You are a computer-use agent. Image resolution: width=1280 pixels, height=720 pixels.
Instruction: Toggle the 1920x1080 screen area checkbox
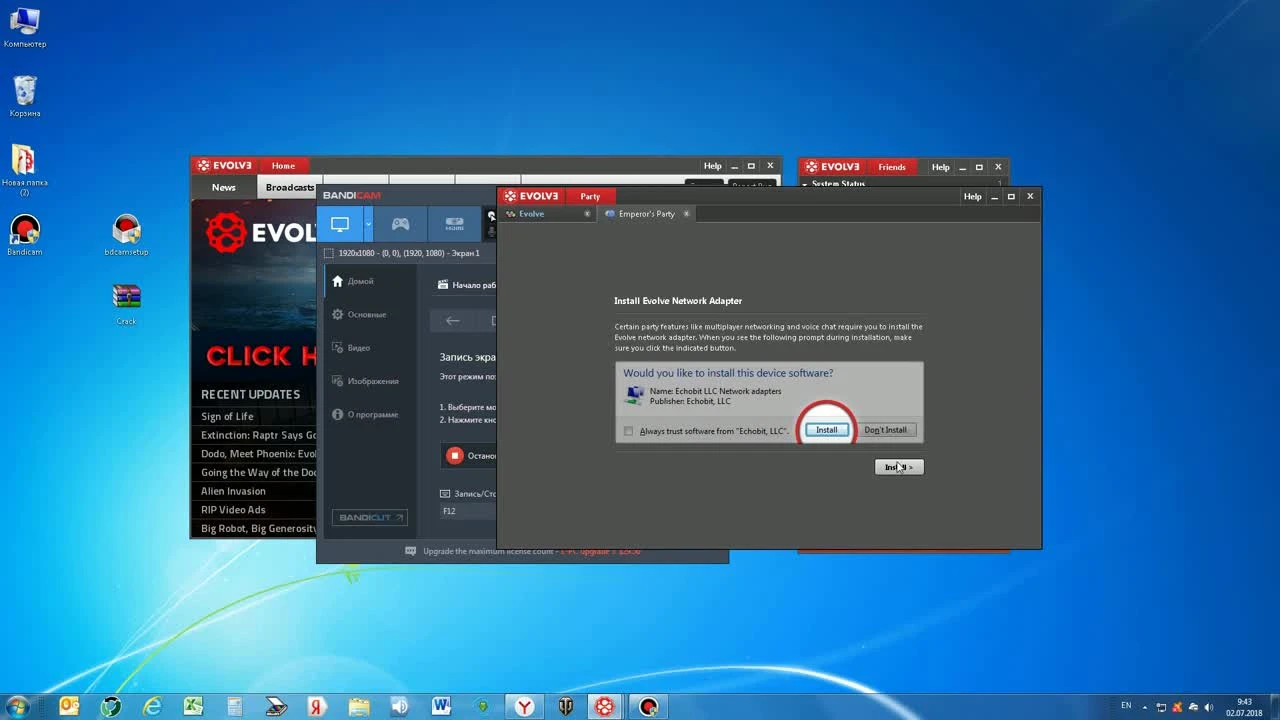point(329,254)
